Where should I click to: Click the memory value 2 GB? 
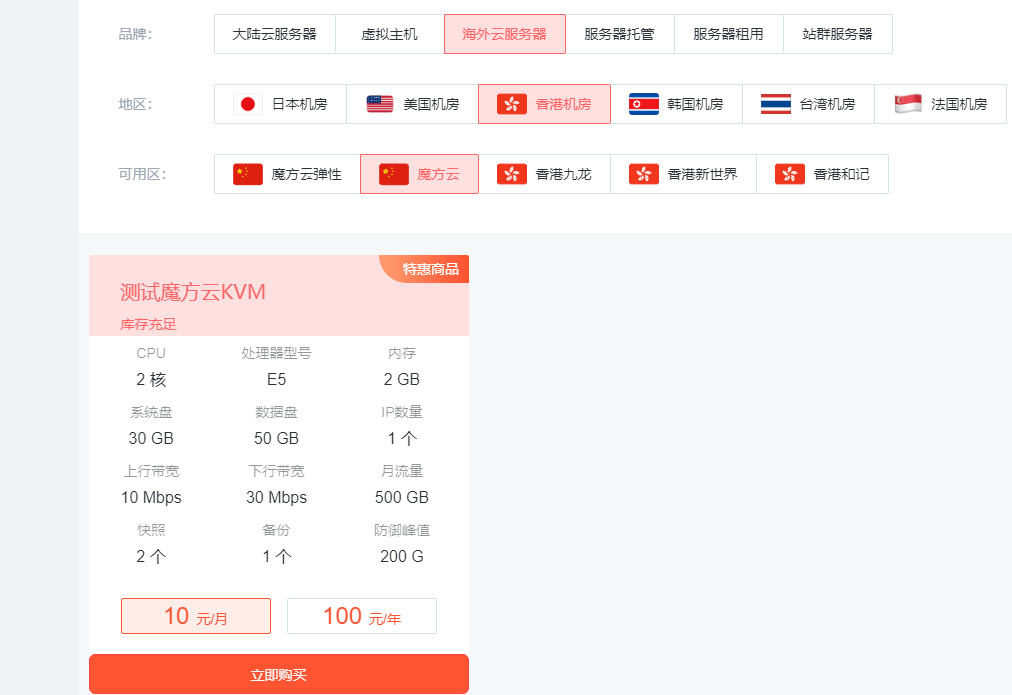point(401,379)
